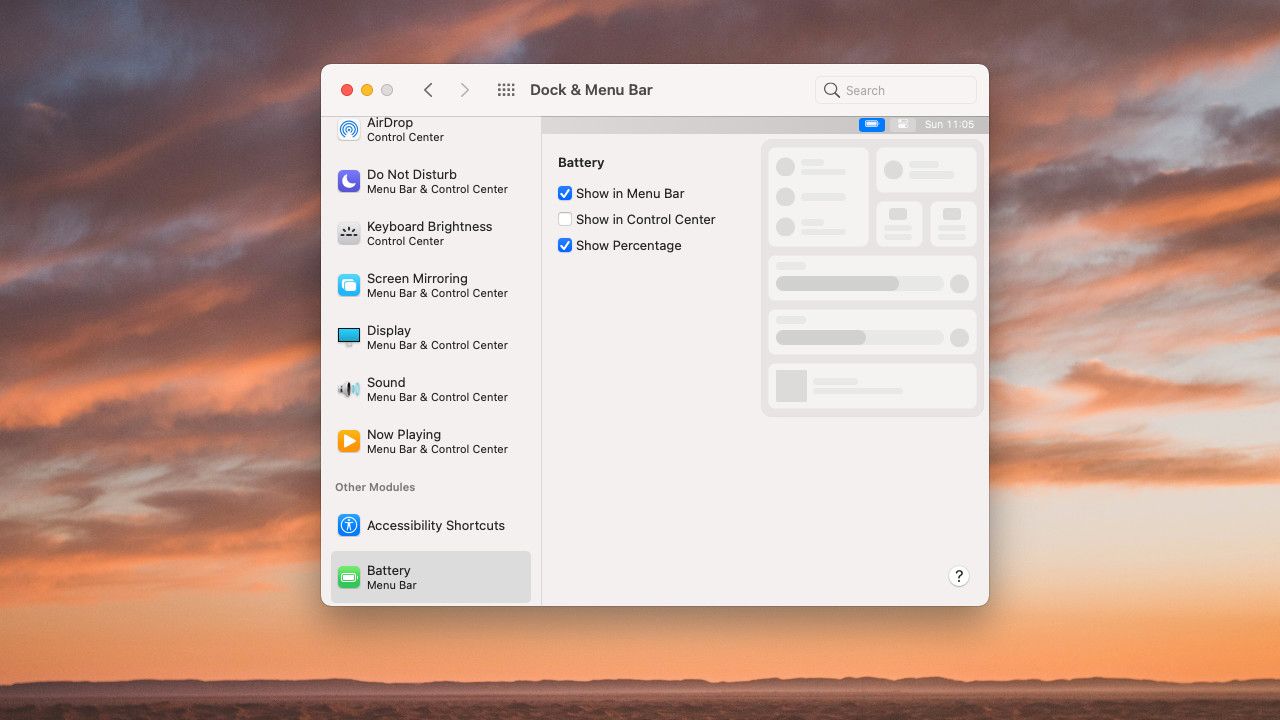Open help with the question mark button
This screenshot has width=1280, height=720.
(959, 576)
